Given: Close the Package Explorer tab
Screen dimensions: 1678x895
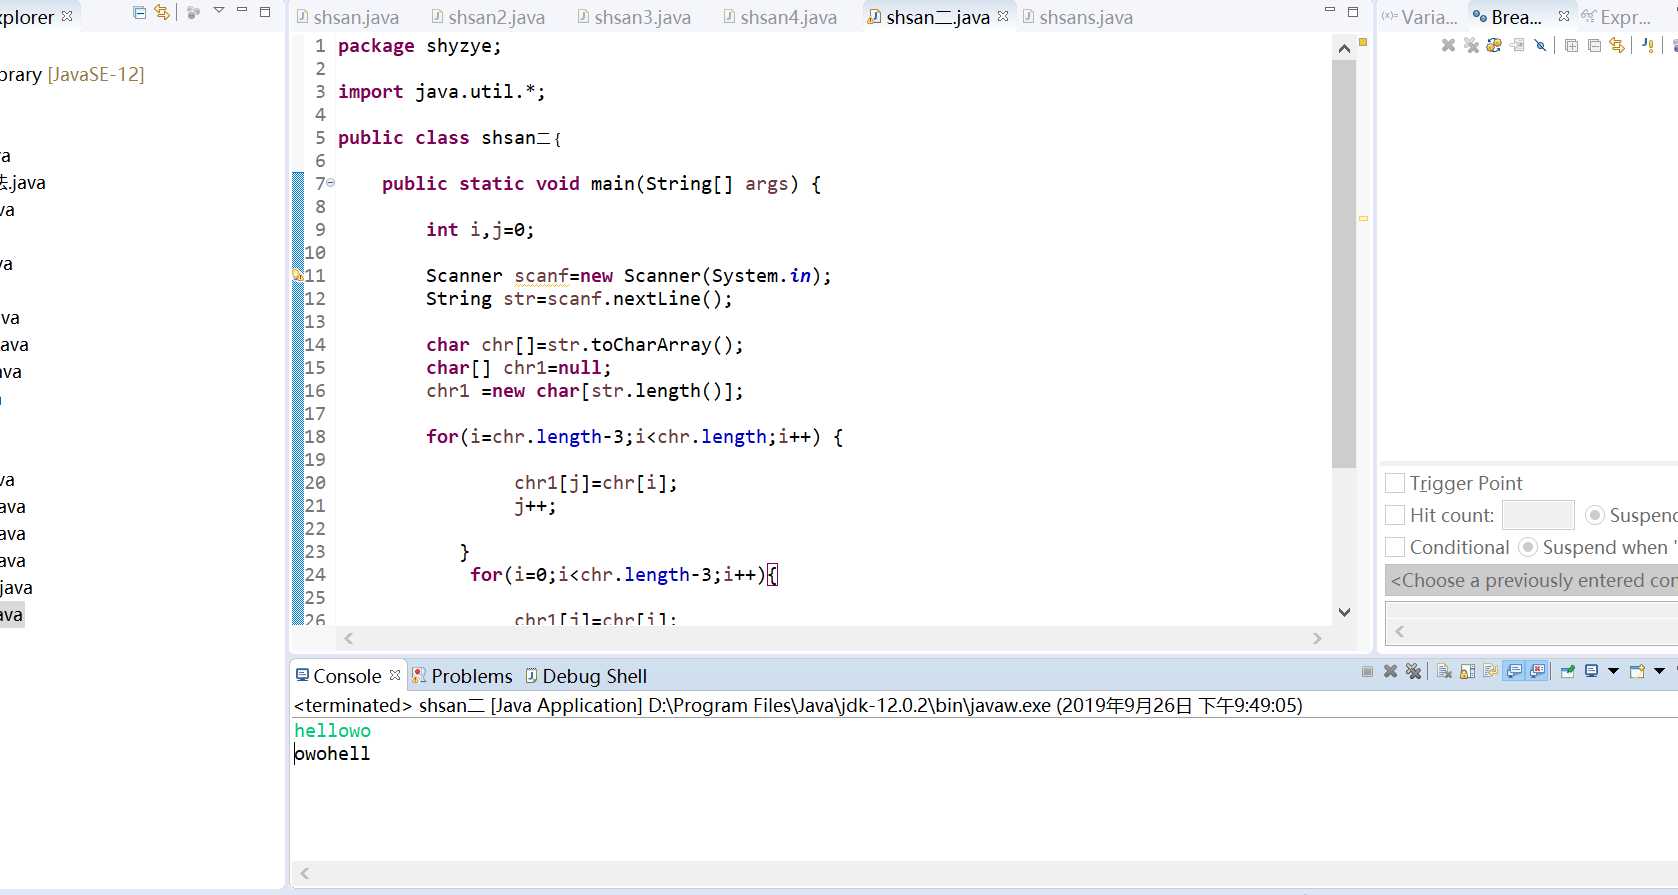Looking at the screenshot, I should (x=67, y=16).
